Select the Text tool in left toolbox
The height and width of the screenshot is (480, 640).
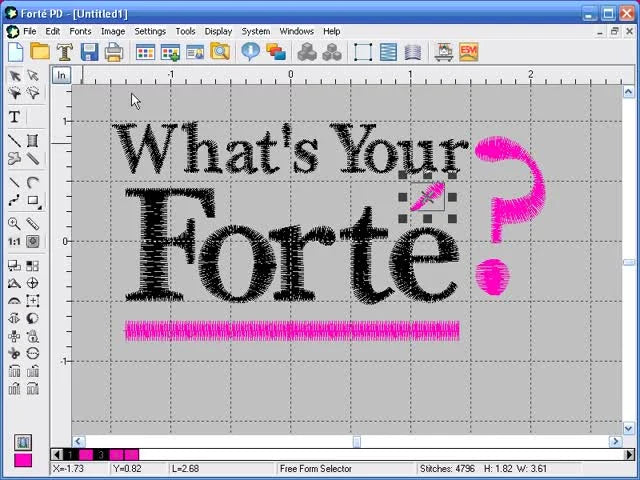pos(14,117)
